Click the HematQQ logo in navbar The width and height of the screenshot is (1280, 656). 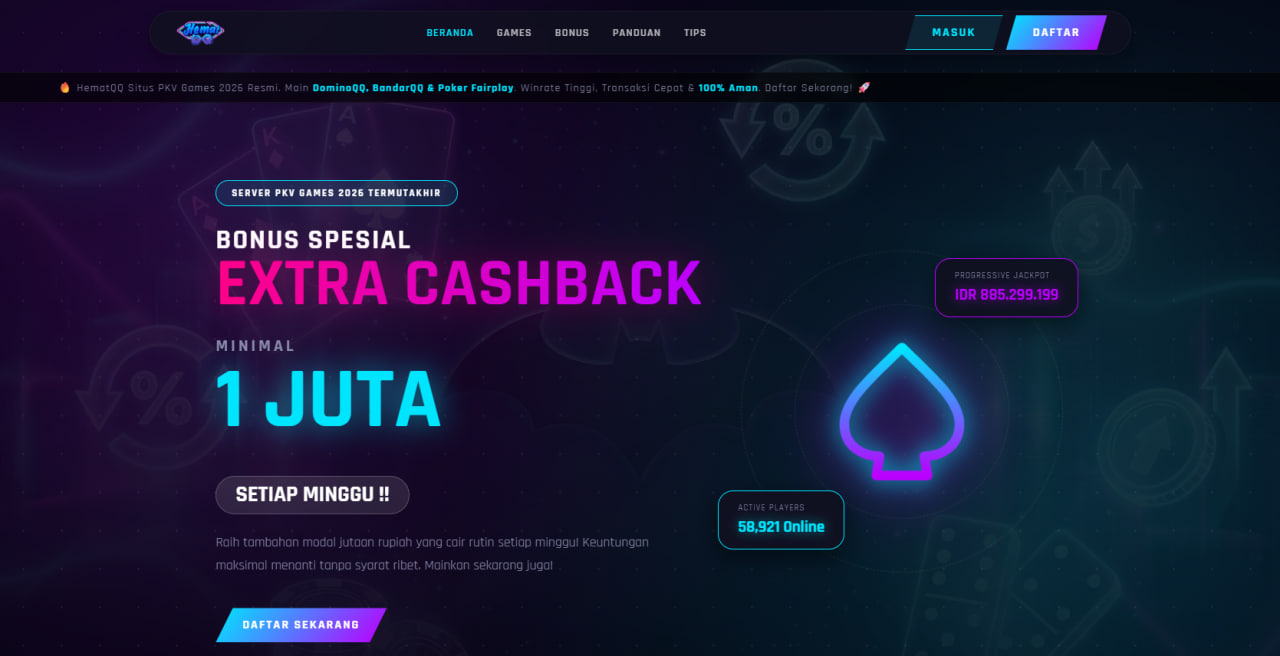[x=201, y=32]
